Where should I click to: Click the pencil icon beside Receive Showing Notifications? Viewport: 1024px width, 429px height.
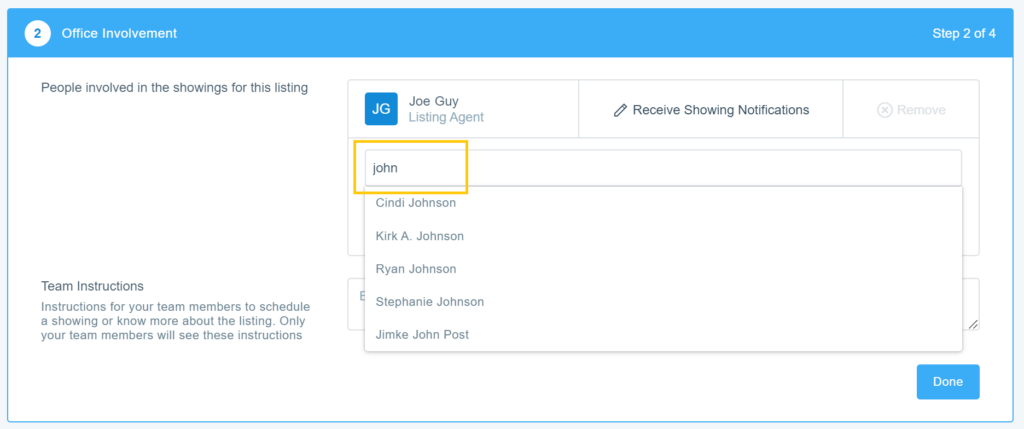click(620, 110)
